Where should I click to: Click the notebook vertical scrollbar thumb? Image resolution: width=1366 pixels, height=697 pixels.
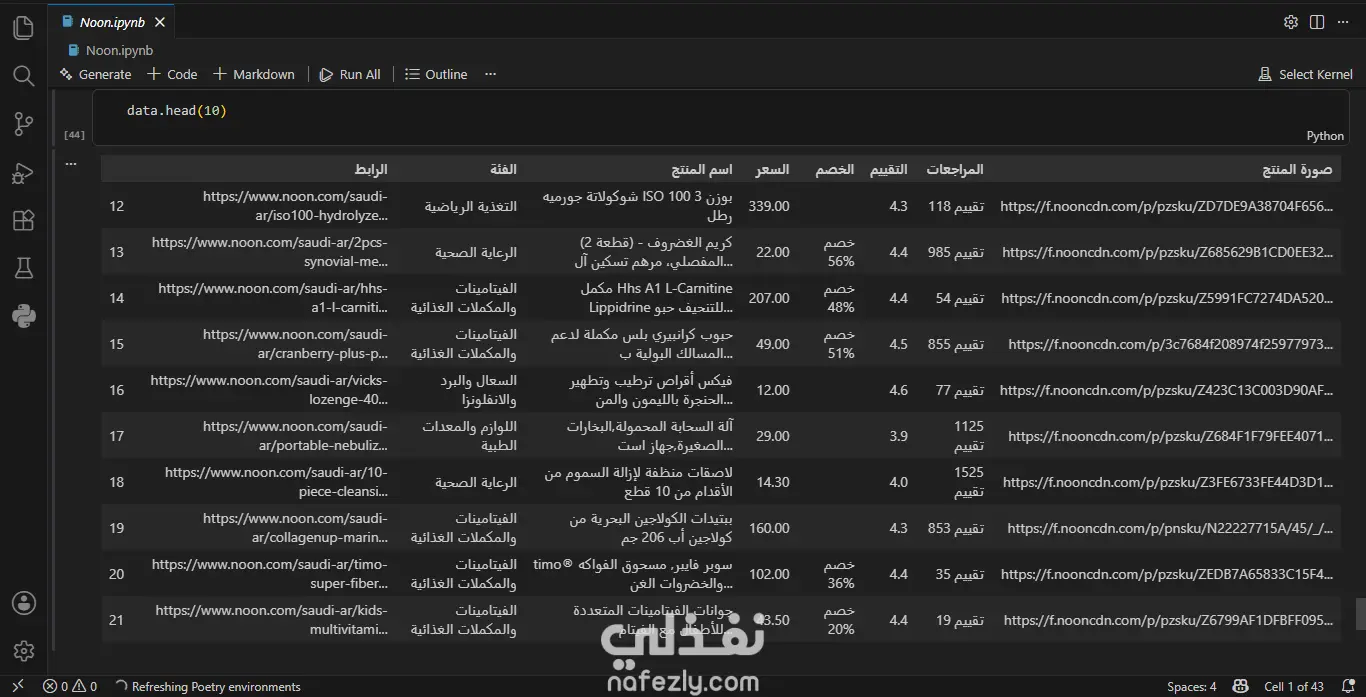coord(1360,613)
